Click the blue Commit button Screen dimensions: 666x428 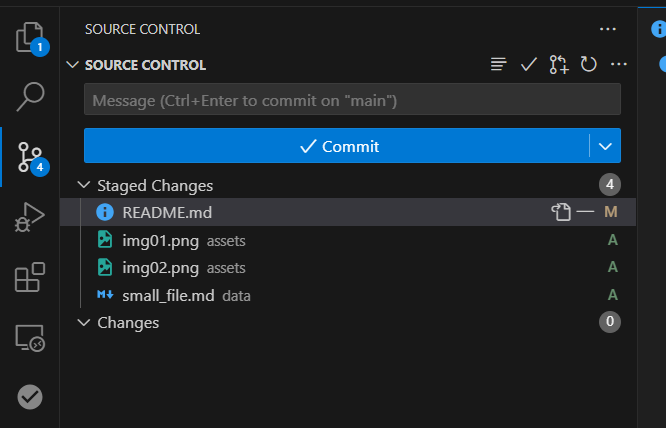[x=337, y=146]
